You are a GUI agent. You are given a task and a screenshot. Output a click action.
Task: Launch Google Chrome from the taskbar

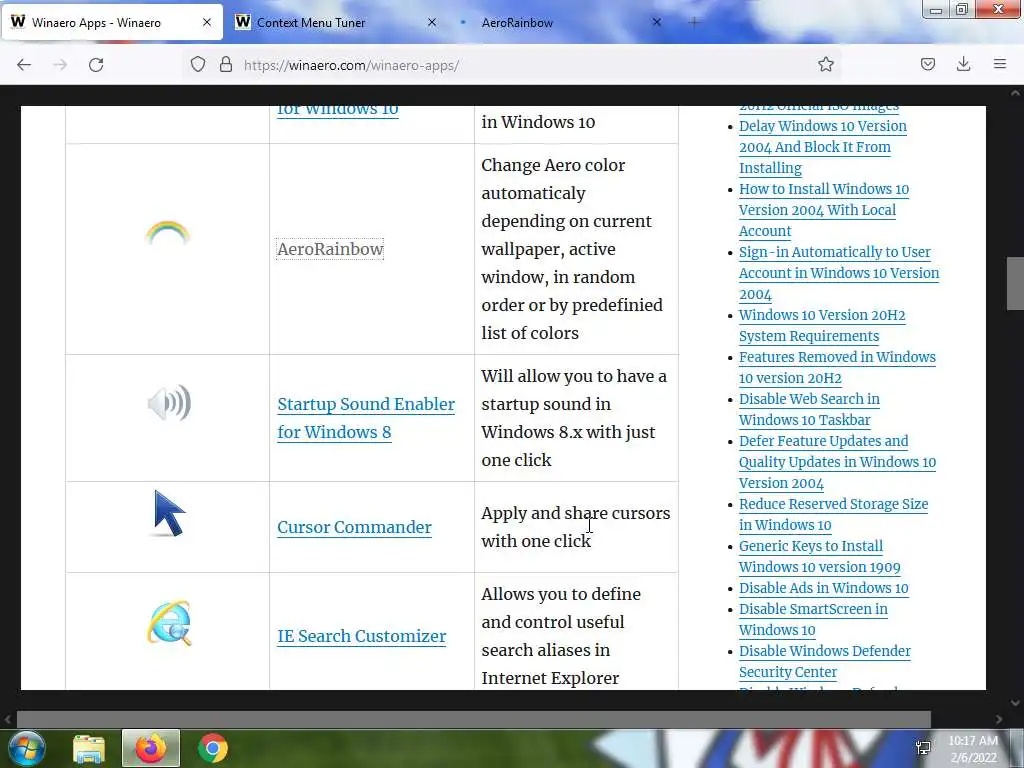tap(213, 748)
